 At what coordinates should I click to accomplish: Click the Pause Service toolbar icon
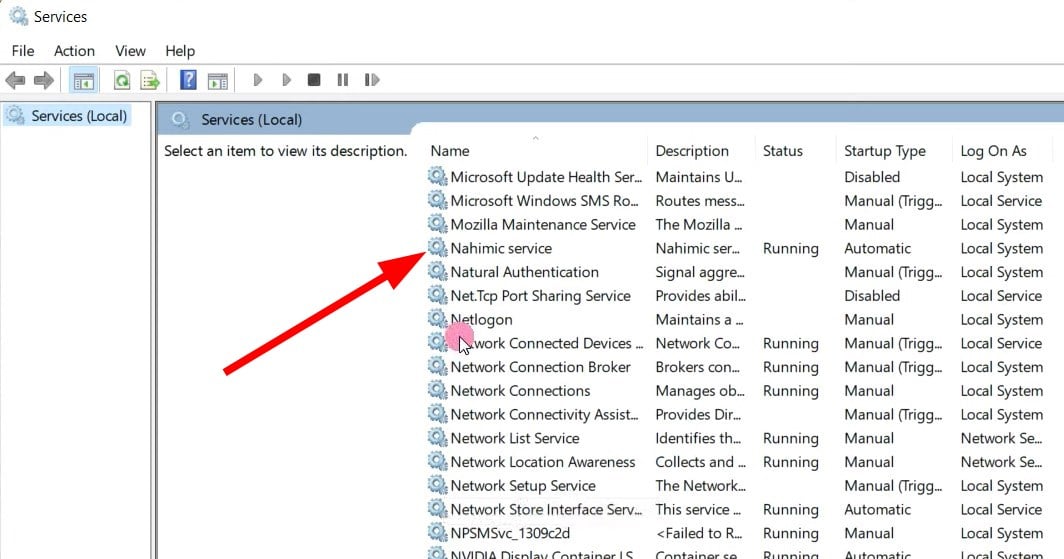point(343,80)
